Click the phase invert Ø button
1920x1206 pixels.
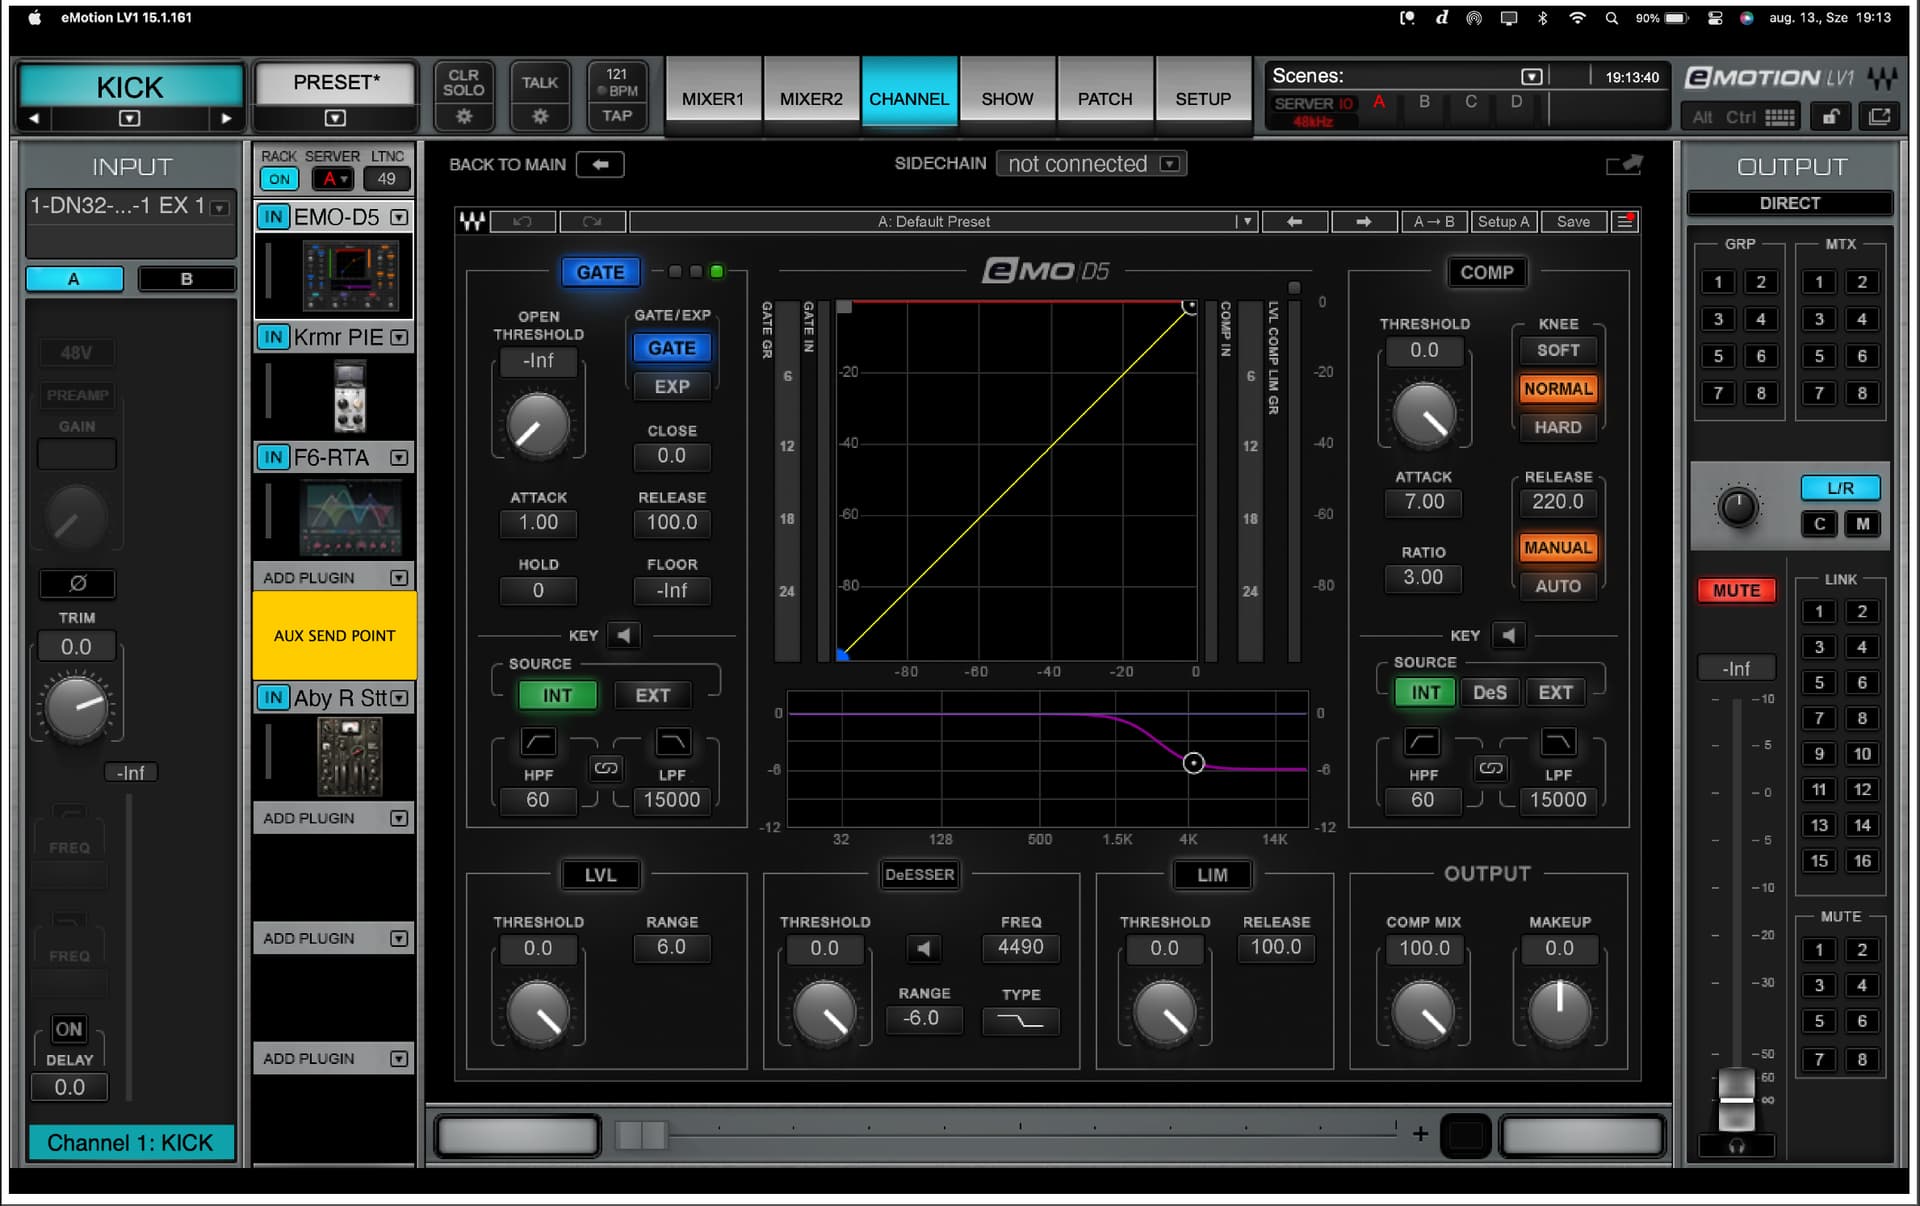pos(77,583)
